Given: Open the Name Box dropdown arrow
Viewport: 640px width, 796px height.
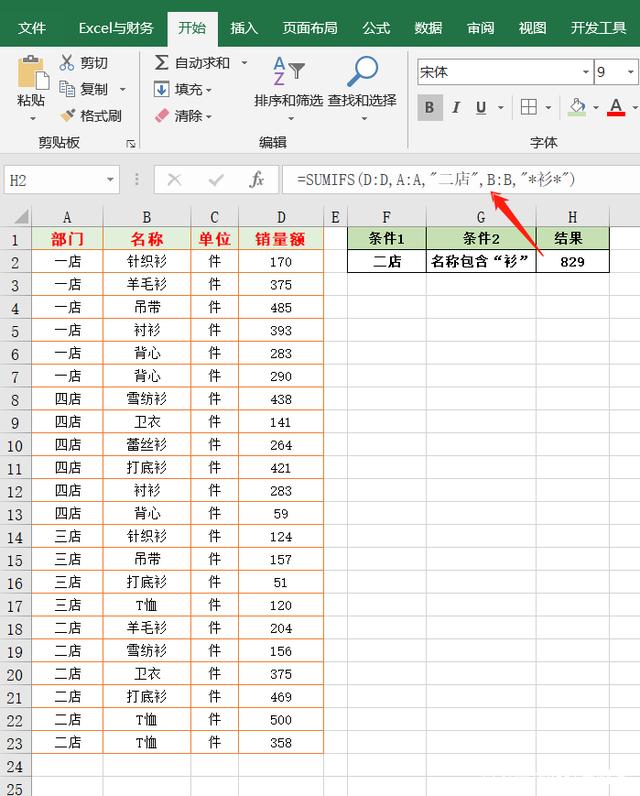Looking at the screenshot, I should click(111, 180).
